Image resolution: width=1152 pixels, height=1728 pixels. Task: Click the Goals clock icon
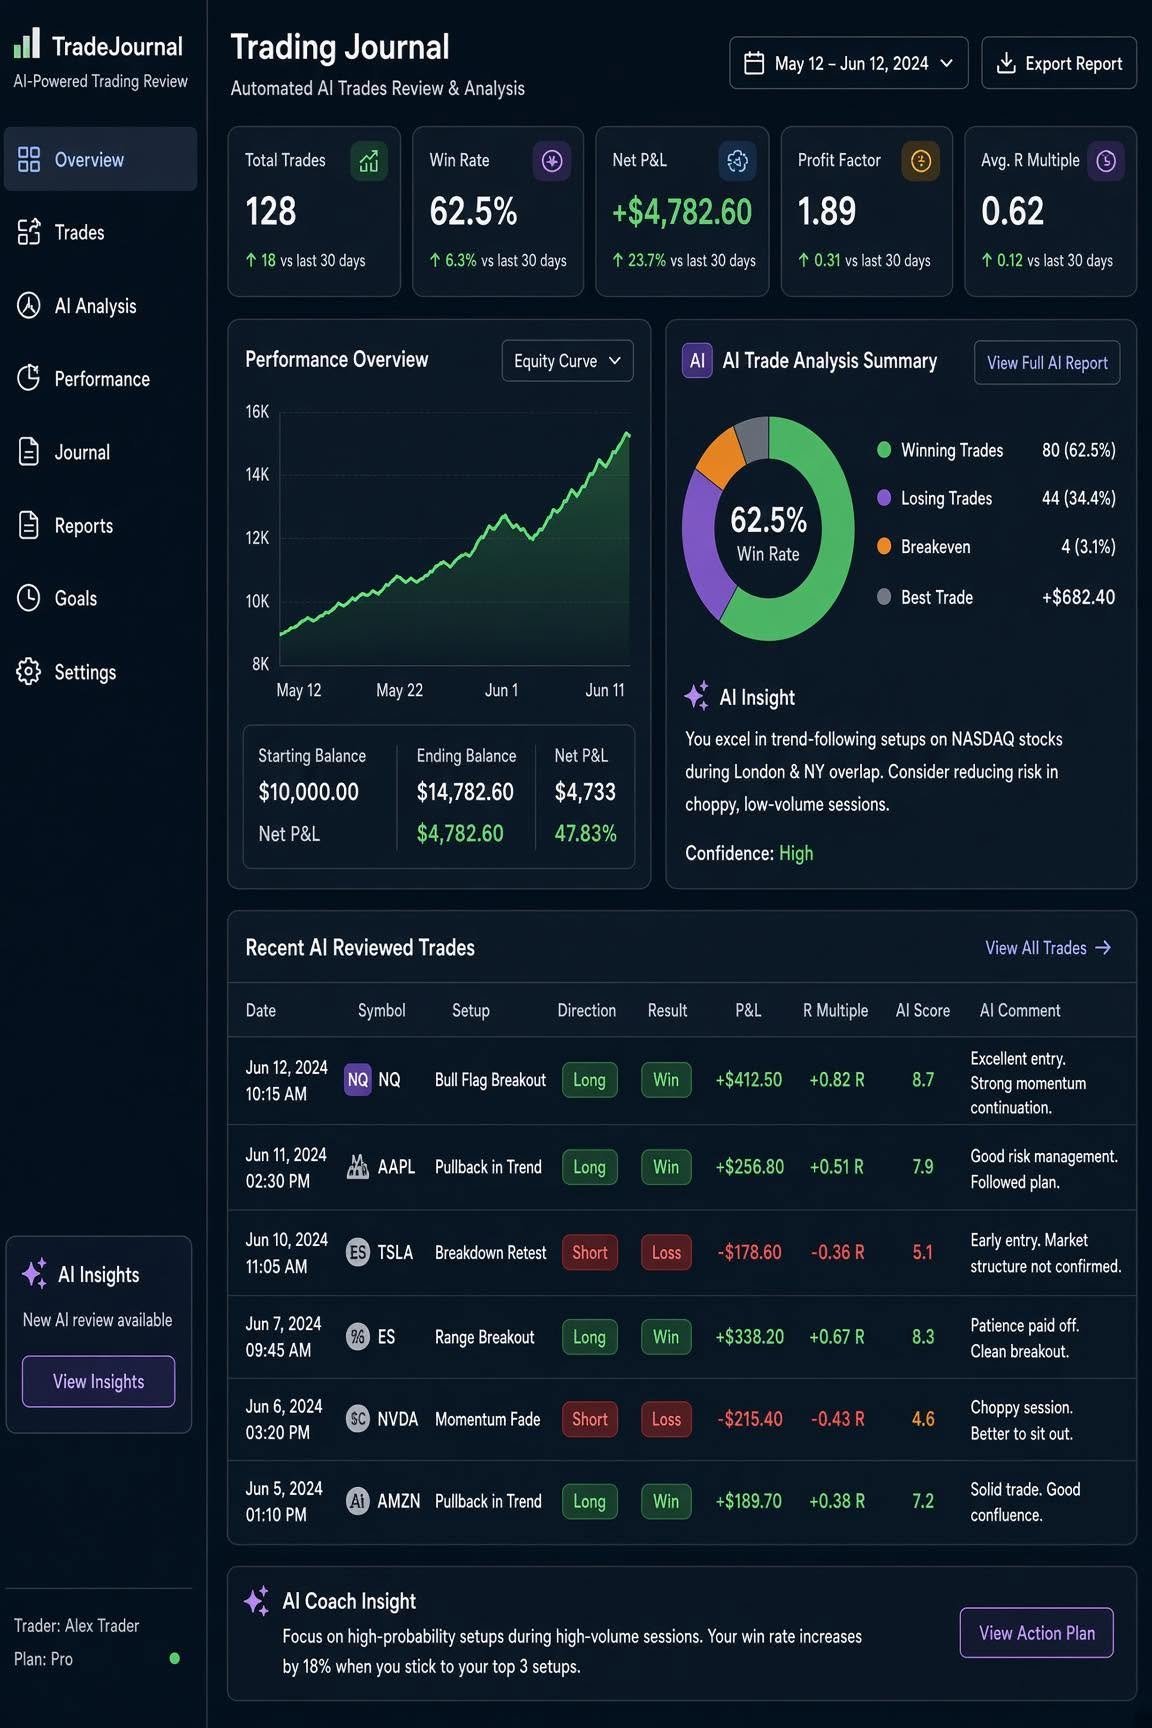coord(29,598)
